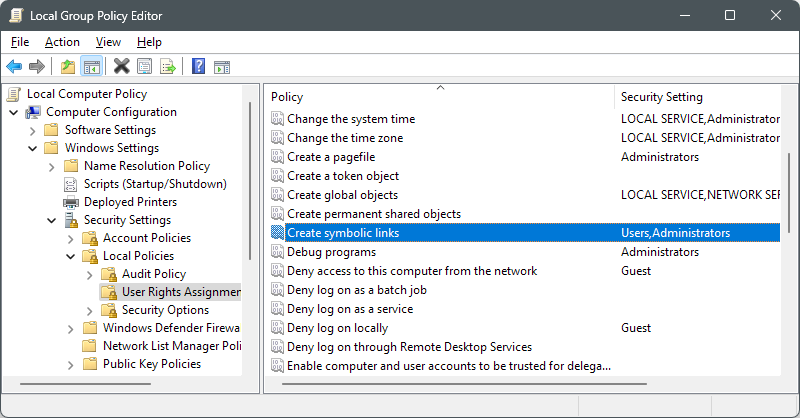
Task: Open the Action menu
Action: coord(62,42)
